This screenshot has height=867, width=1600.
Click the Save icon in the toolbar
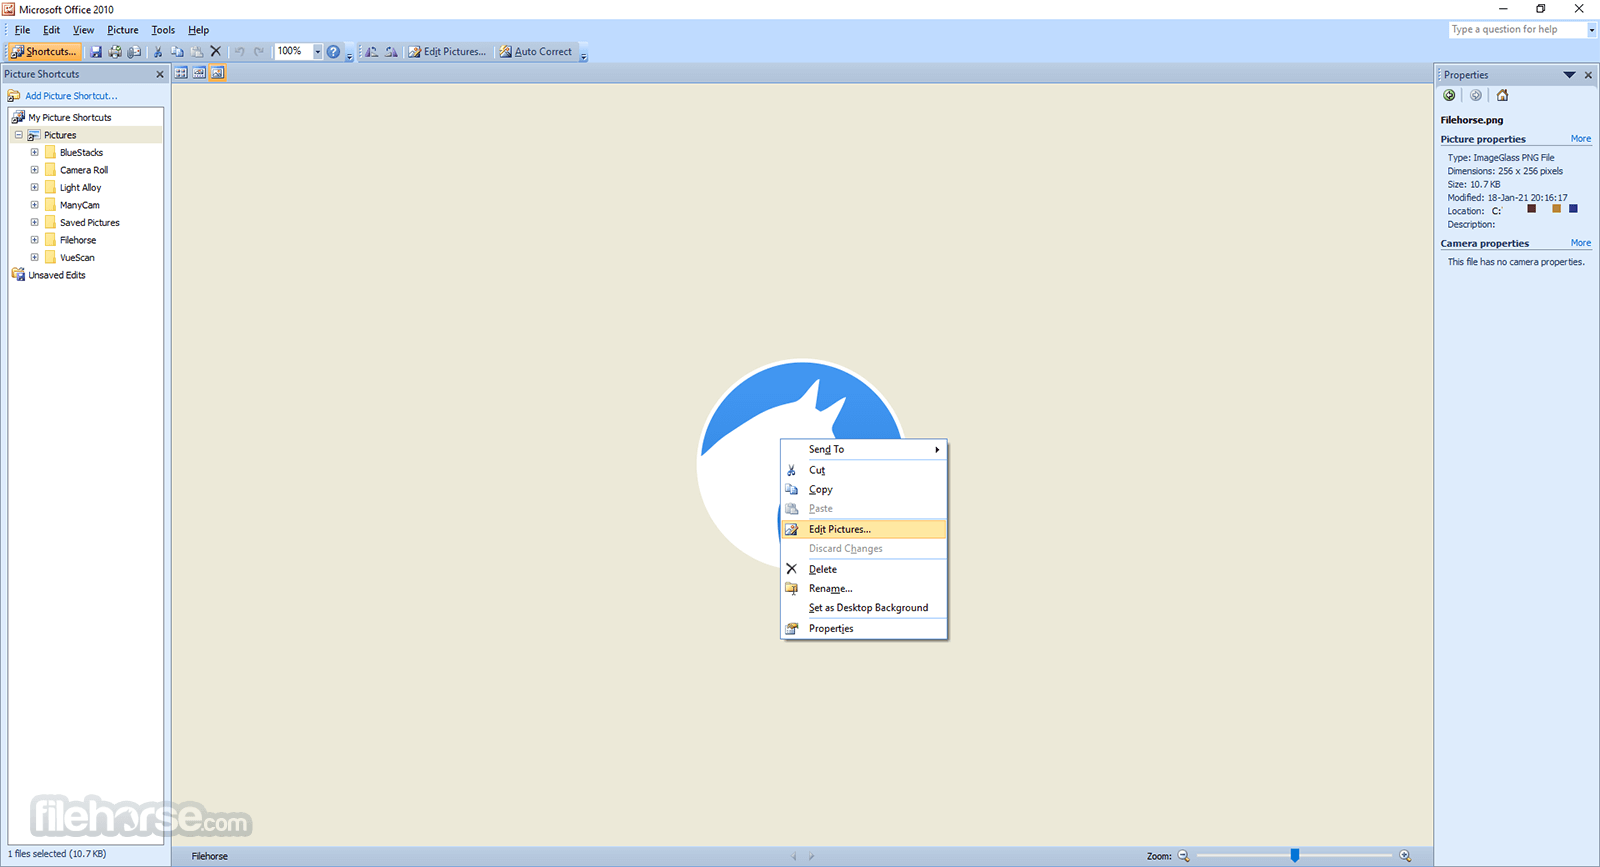coord(96,51)
